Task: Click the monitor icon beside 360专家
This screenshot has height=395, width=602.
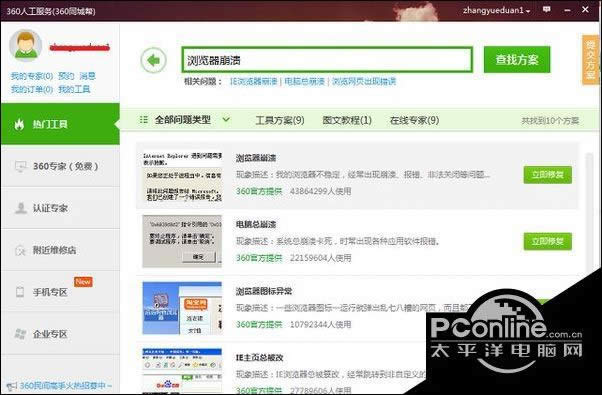Action: click(x=20, y=166)
